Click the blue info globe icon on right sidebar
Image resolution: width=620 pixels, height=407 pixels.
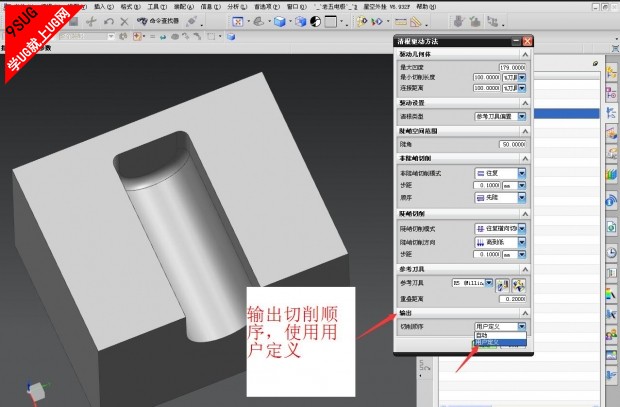[x=611, y=201]
